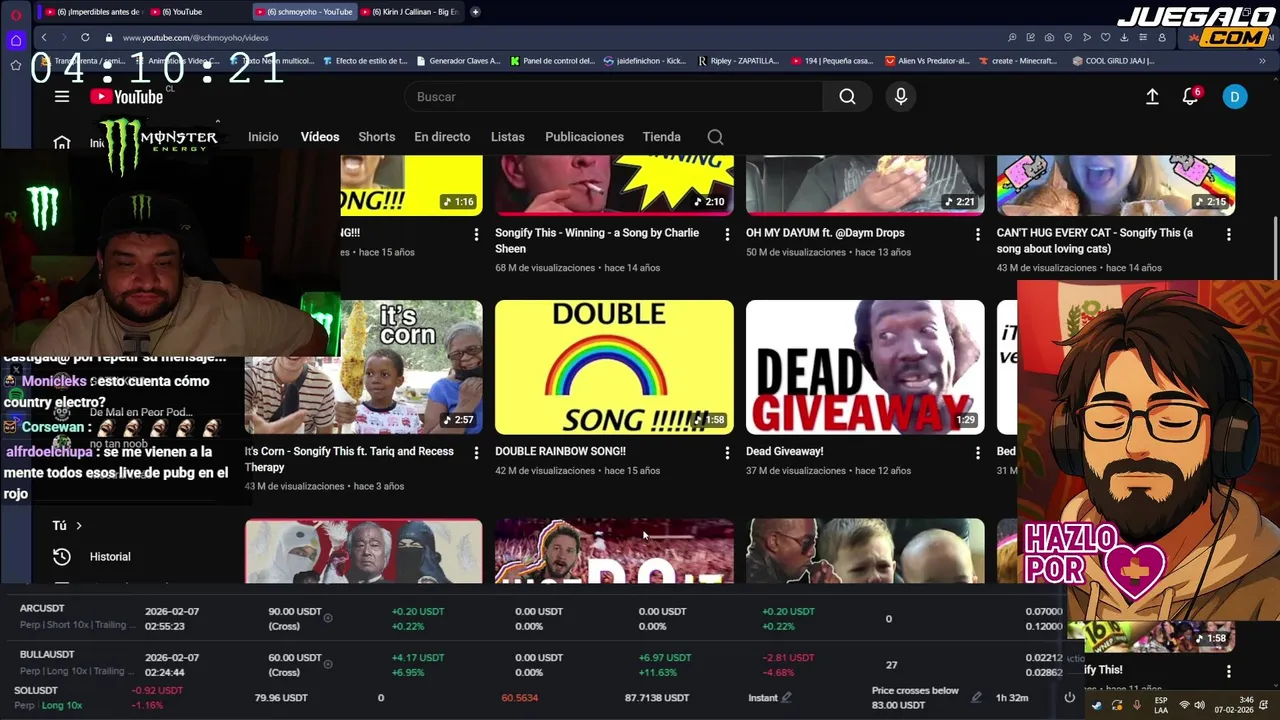Click the browser forward arrow
This screenshot has height=720, width=1280.
[x=64, y=37]
